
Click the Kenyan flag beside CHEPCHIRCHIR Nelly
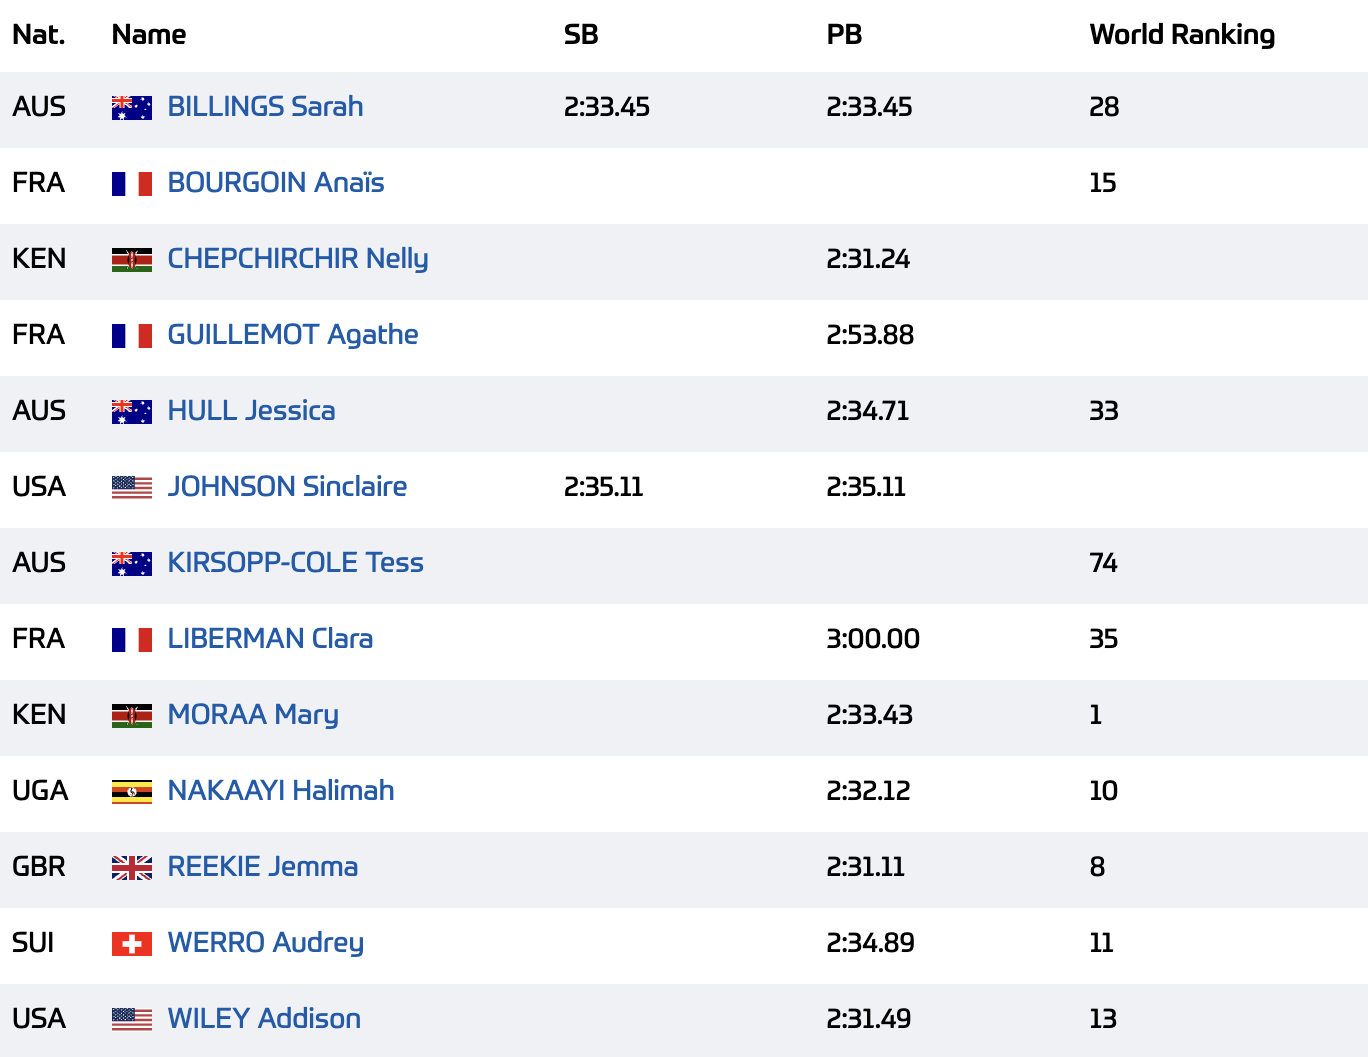click(x=132, y=260)
